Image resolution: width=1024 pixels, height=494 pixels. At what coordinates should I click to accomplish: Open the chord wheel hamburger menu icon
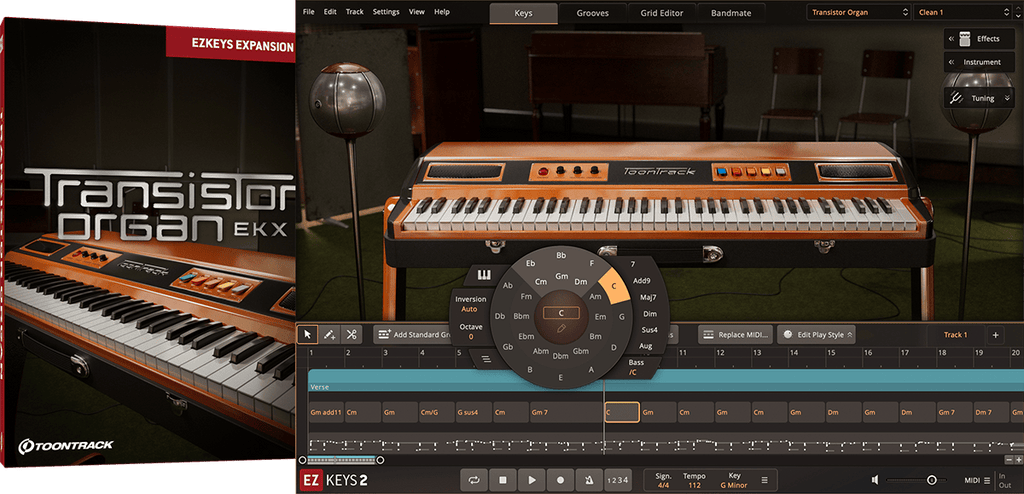tap(486, 358)
